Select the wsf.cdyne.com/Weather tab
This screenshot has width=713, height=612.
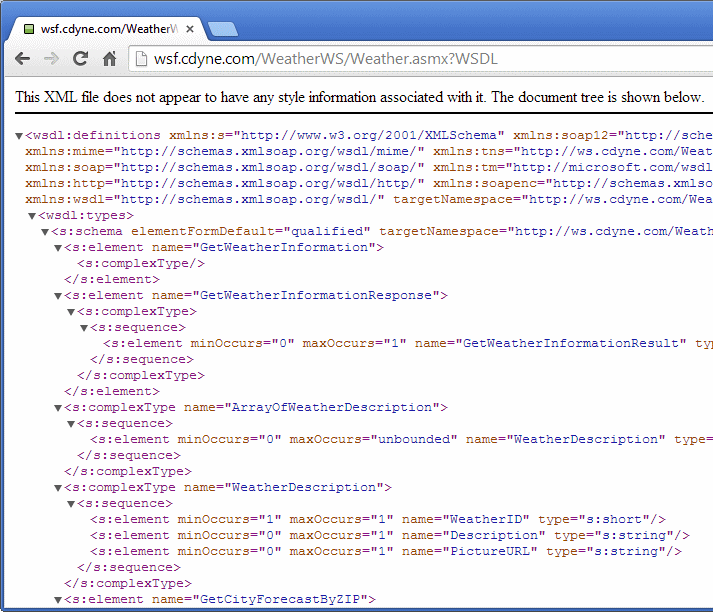(108, 29)
